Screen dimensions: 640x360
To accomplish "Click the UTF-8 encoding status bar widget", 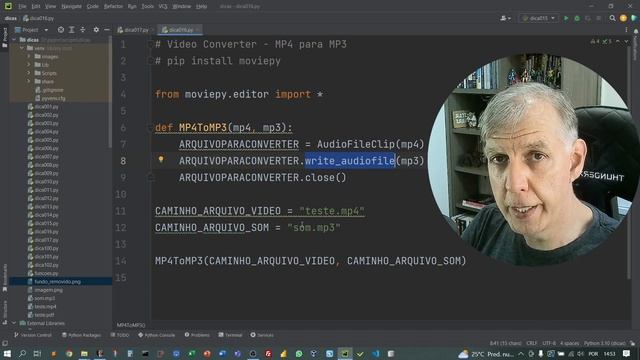I will (549, 343).
